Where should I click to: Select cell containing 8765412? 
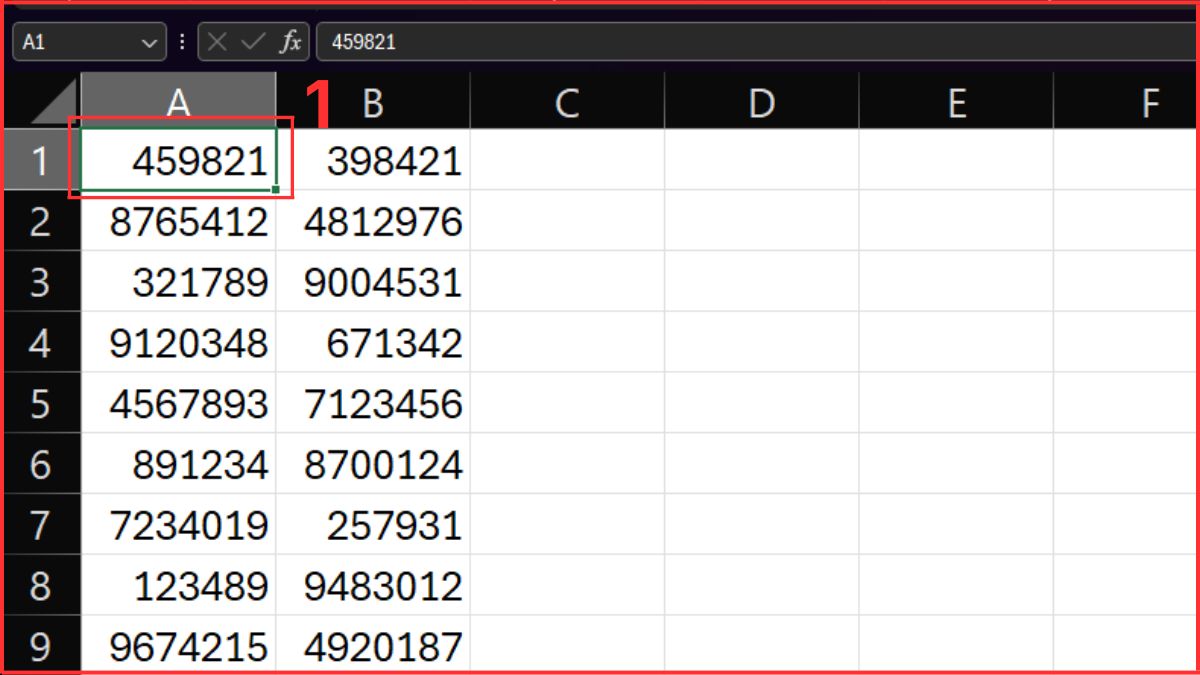click(178, 220)
